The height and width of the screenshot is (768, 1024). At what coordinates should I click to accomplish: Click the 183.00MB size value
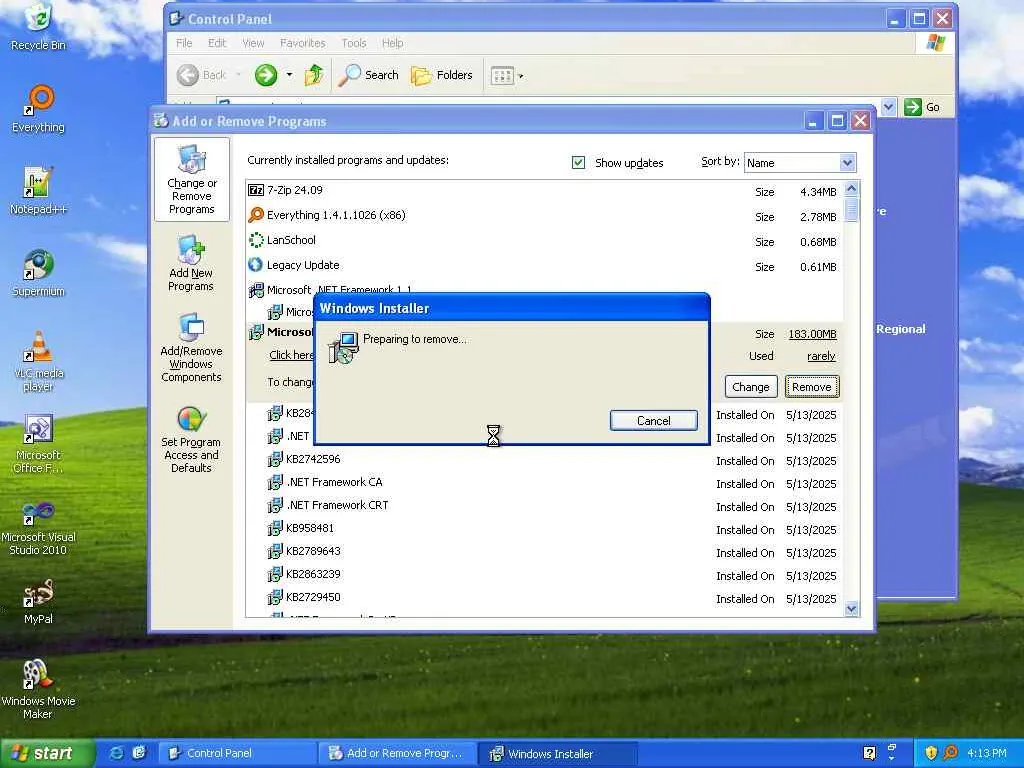812,334
